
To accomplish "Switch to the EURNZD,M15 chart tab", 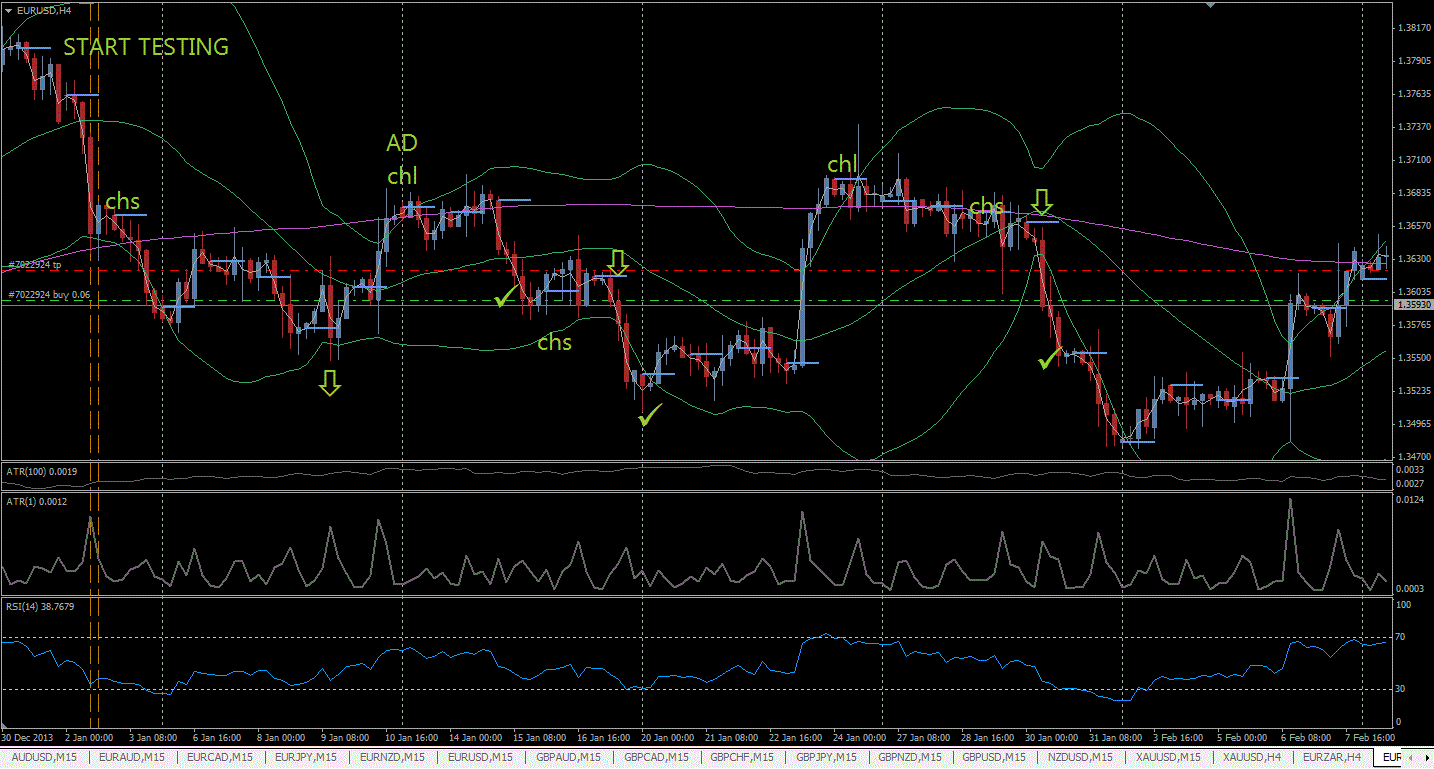I will click(394, 757).
